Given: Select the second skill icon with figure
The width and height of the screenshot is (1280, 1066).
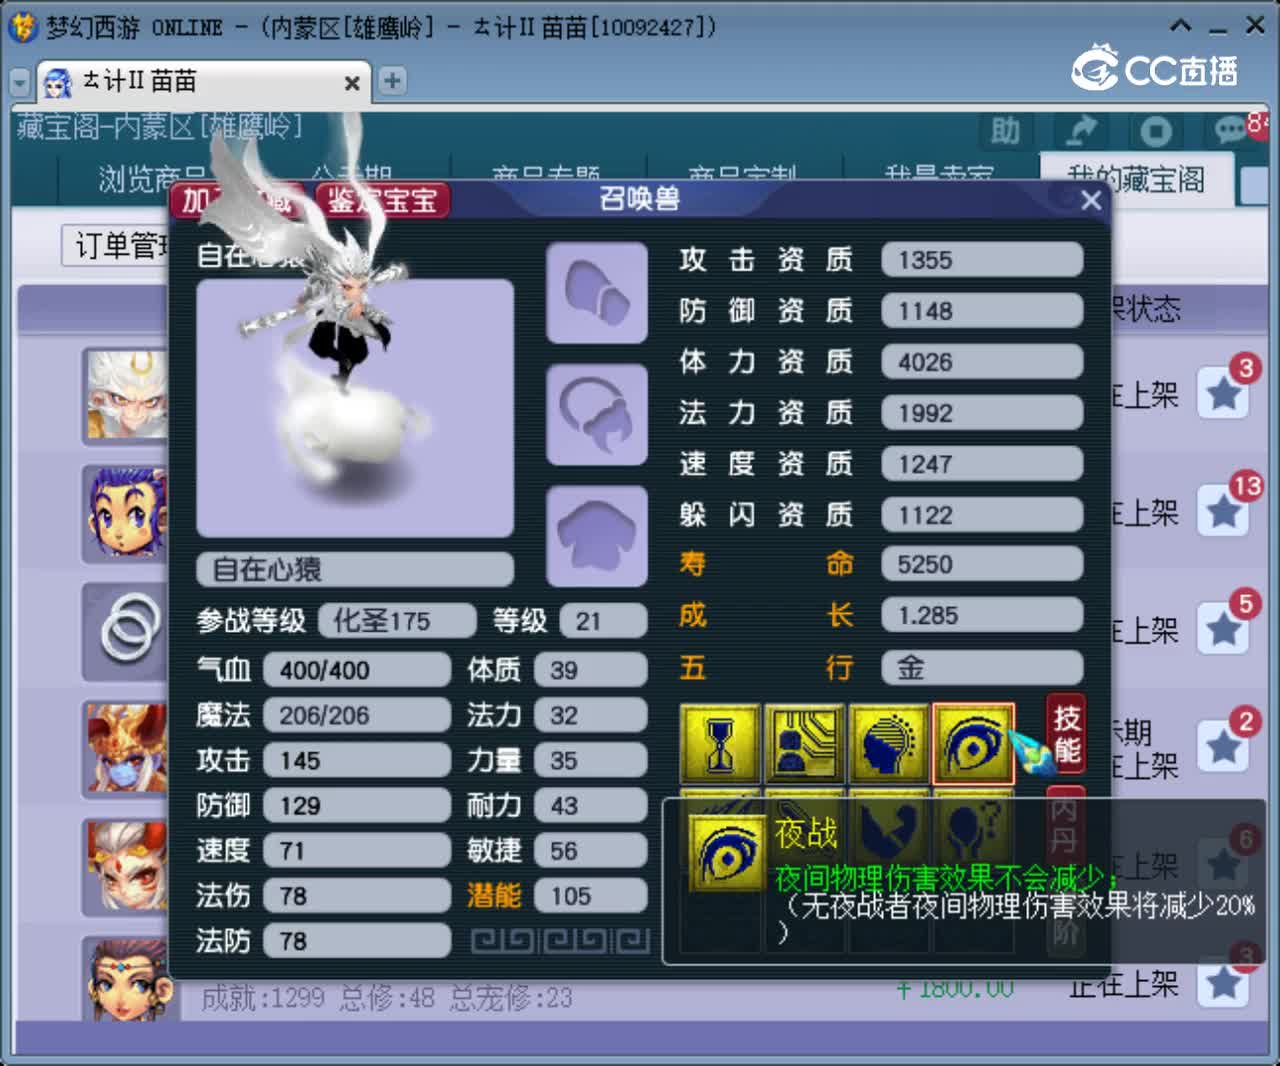Looking at the screenshot, I should click(x=805, y=744).
